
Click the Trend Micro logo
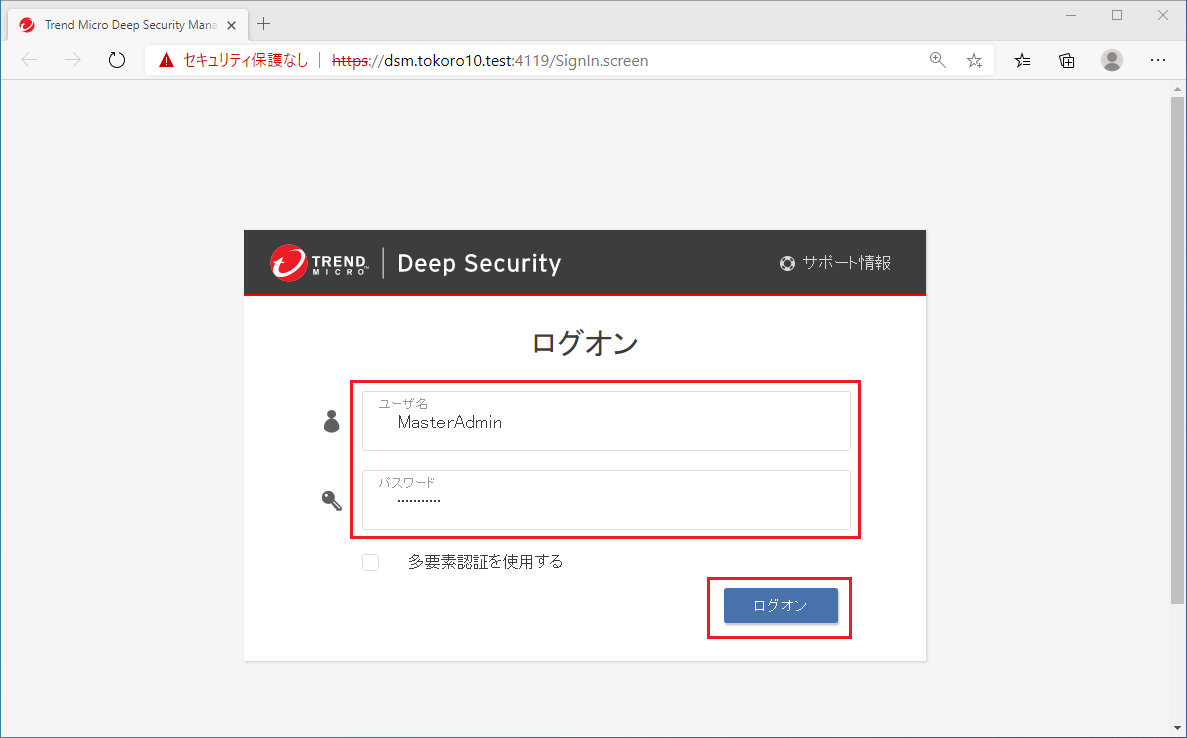click(x=319, y=263)
